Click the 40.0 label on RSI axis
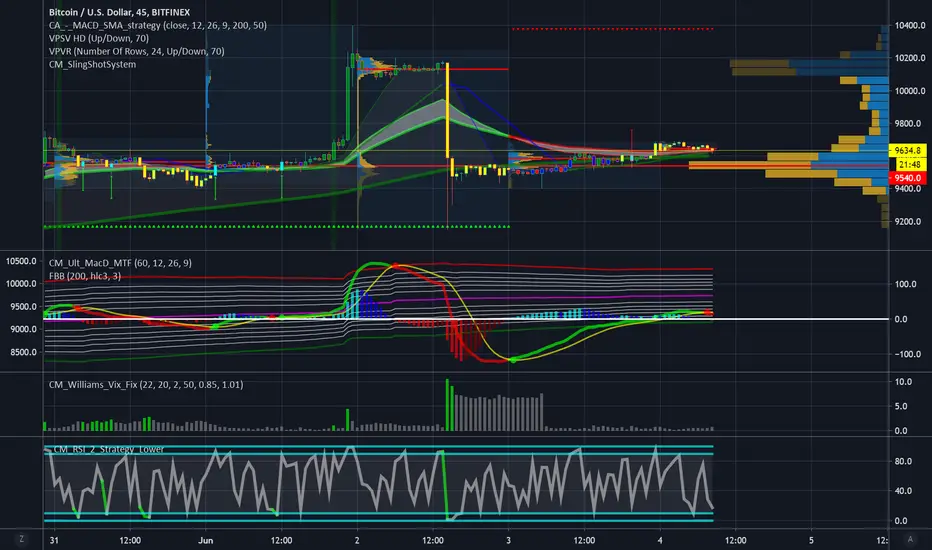Viewport: 932px width, 550px height. tap(903, 491)
